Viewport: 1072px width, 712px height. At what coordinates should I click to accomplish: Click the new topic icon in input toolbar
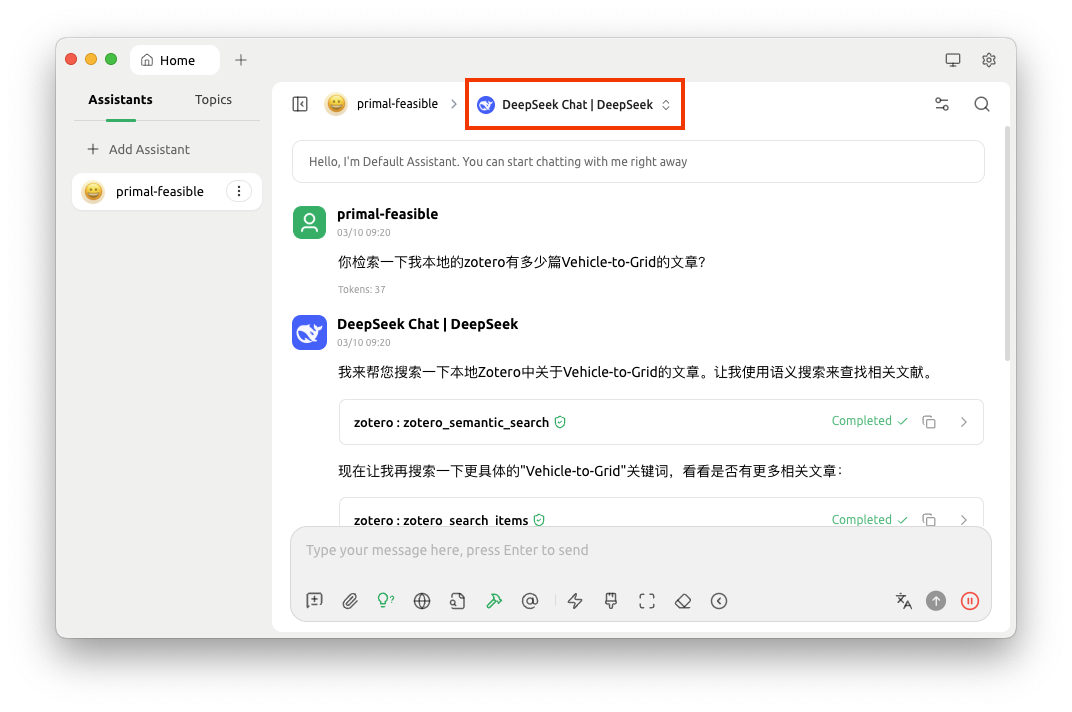pos(314,601)
